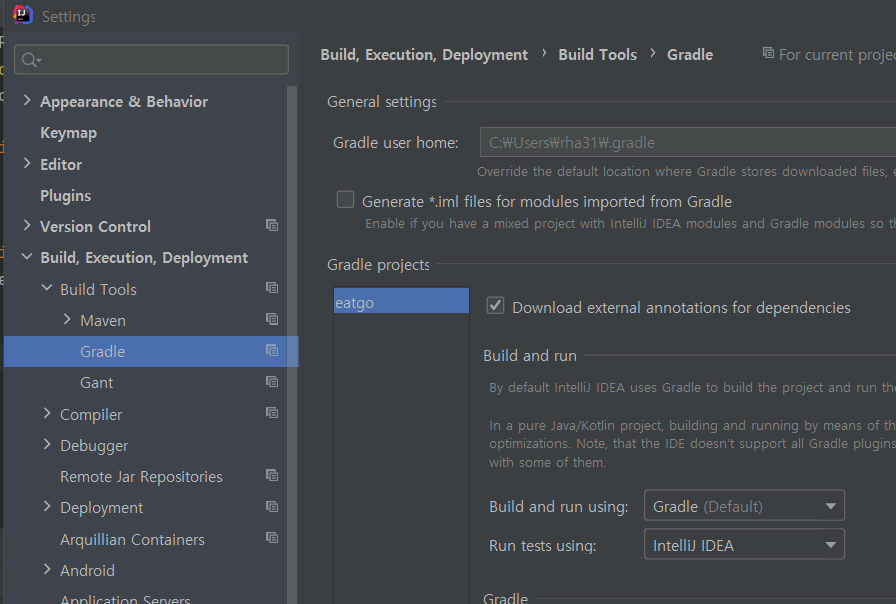Click the per-project icon next to Build Tools
The width and height of the screenshot is (896, 604).
tap(272, 288)
